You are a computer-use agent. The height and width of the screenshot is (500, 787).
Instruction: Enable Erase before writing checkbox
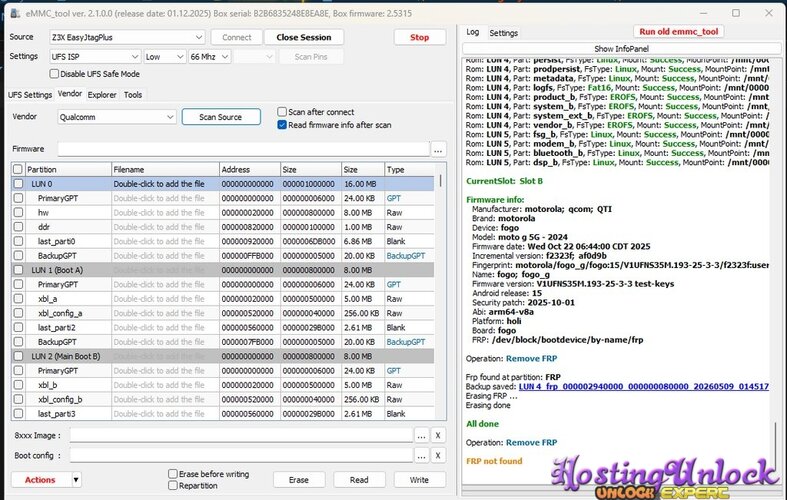[x=173, y=473]
